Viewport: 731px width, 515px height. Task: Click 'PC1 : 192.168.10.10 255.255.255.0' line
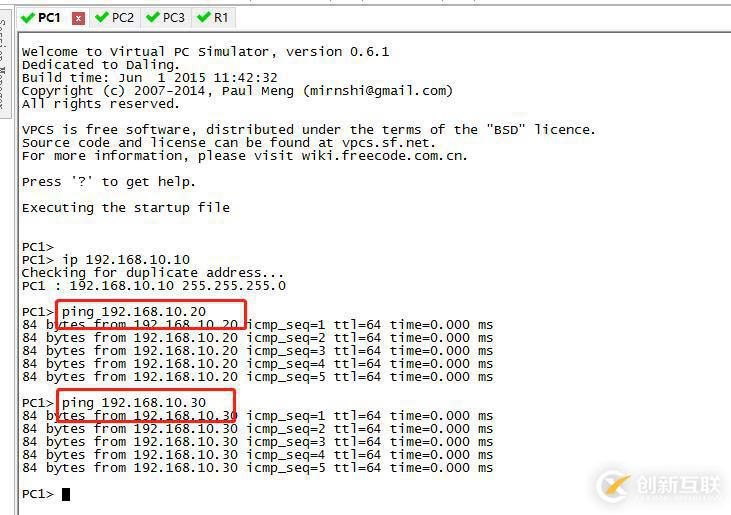pos(154,286)
